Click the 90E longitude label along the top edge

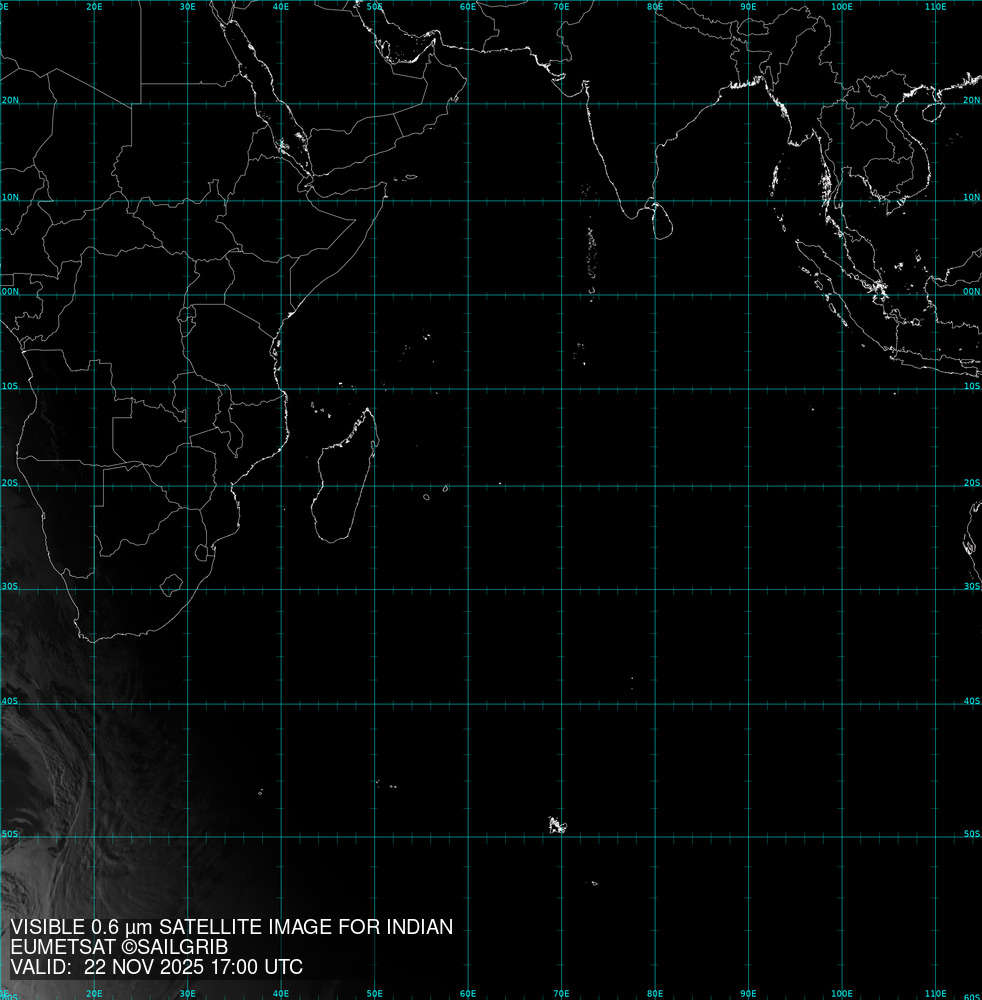pyautogui.click(x=748, y=6)
